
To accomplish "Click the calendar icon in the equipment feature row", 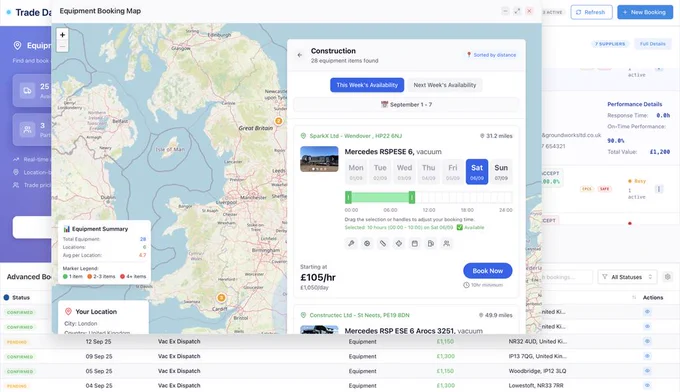I will coord(415,244).
